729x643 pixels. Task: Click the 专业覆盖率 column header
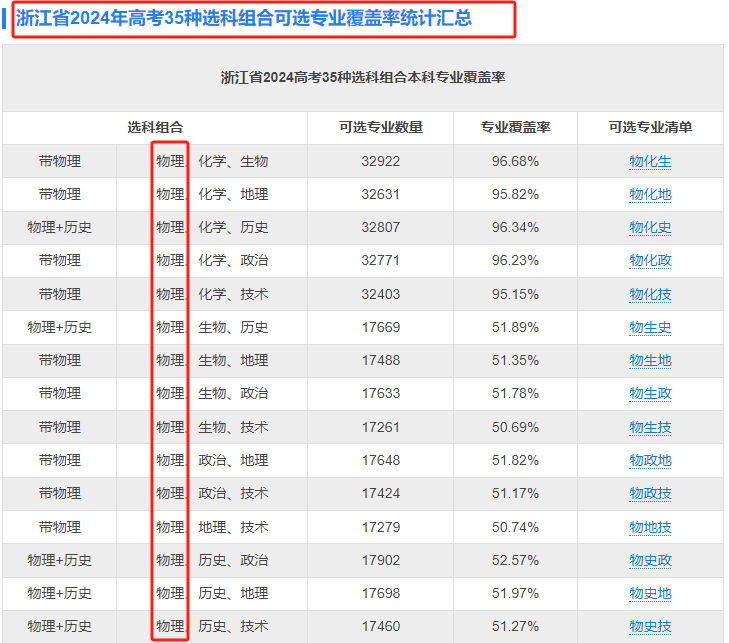[x=515, y=127]
